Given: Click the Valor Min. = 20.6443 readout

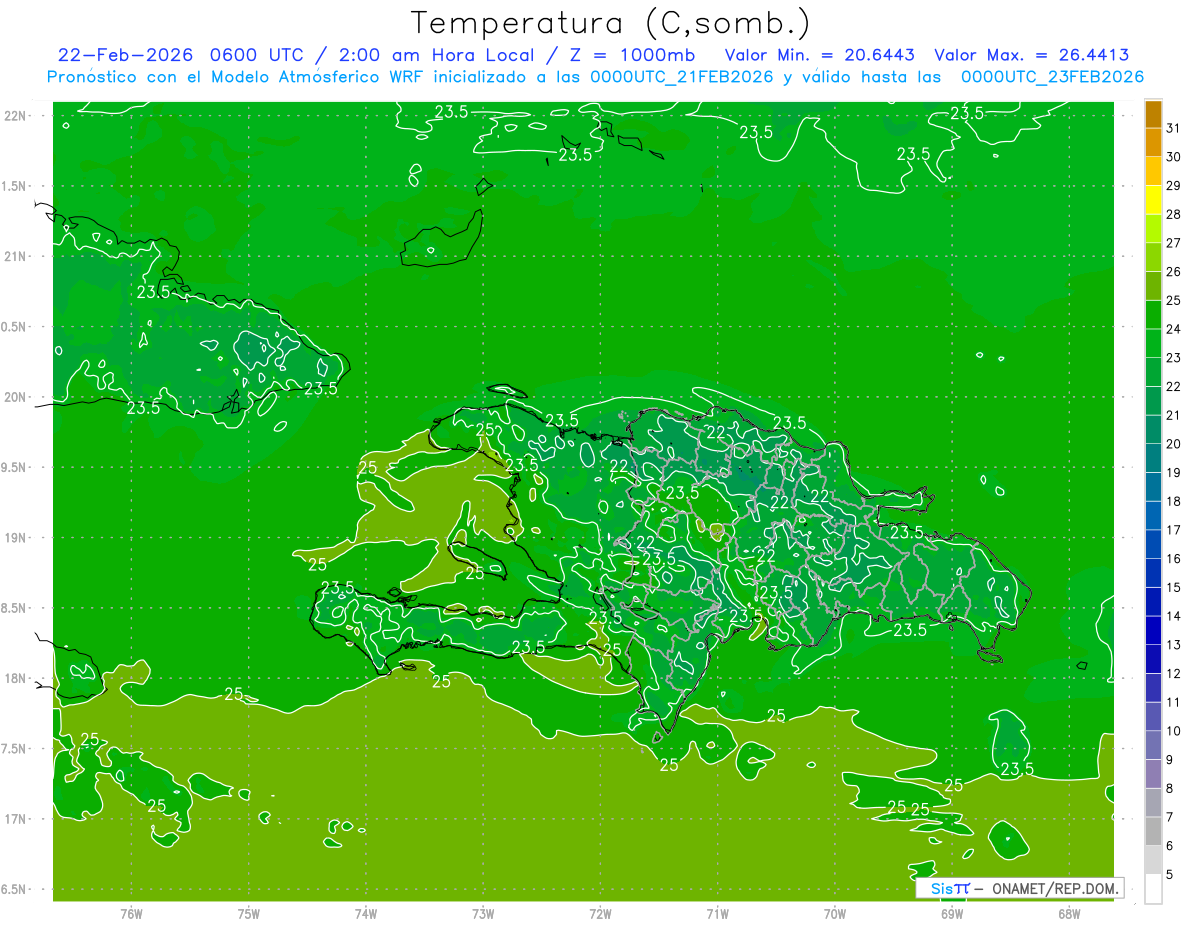Looking at the screenshot, I should pyautogui.click(x=820, y=55).
